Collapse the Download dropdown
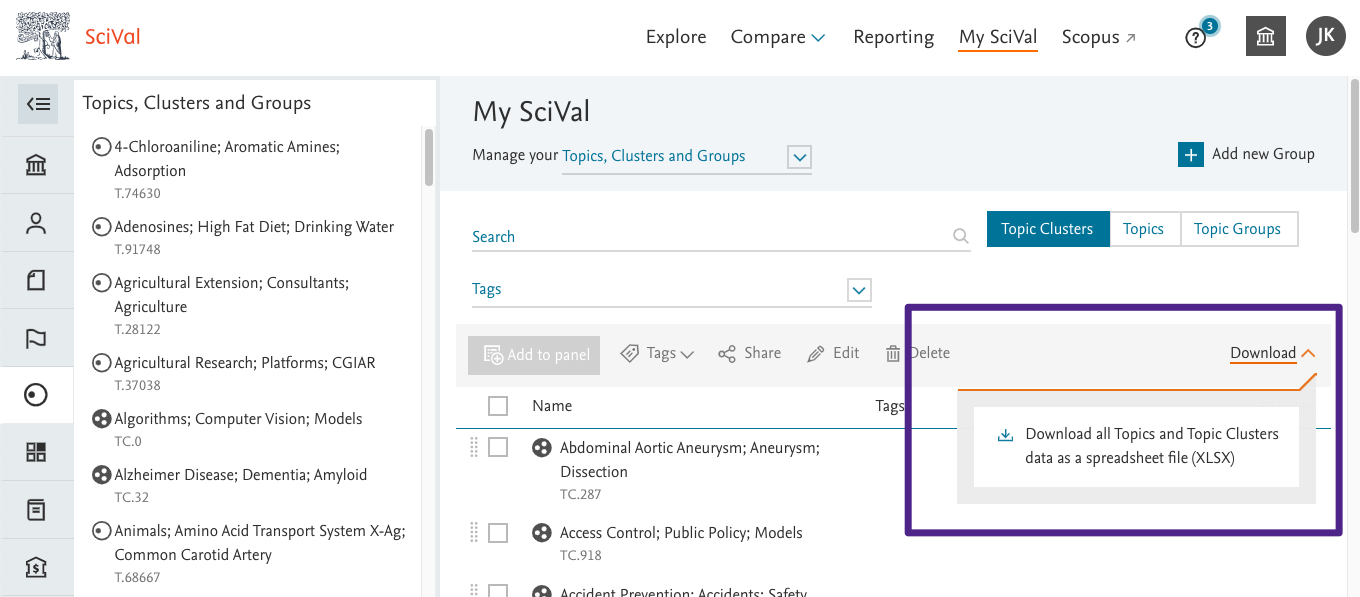 point(1272,353)
